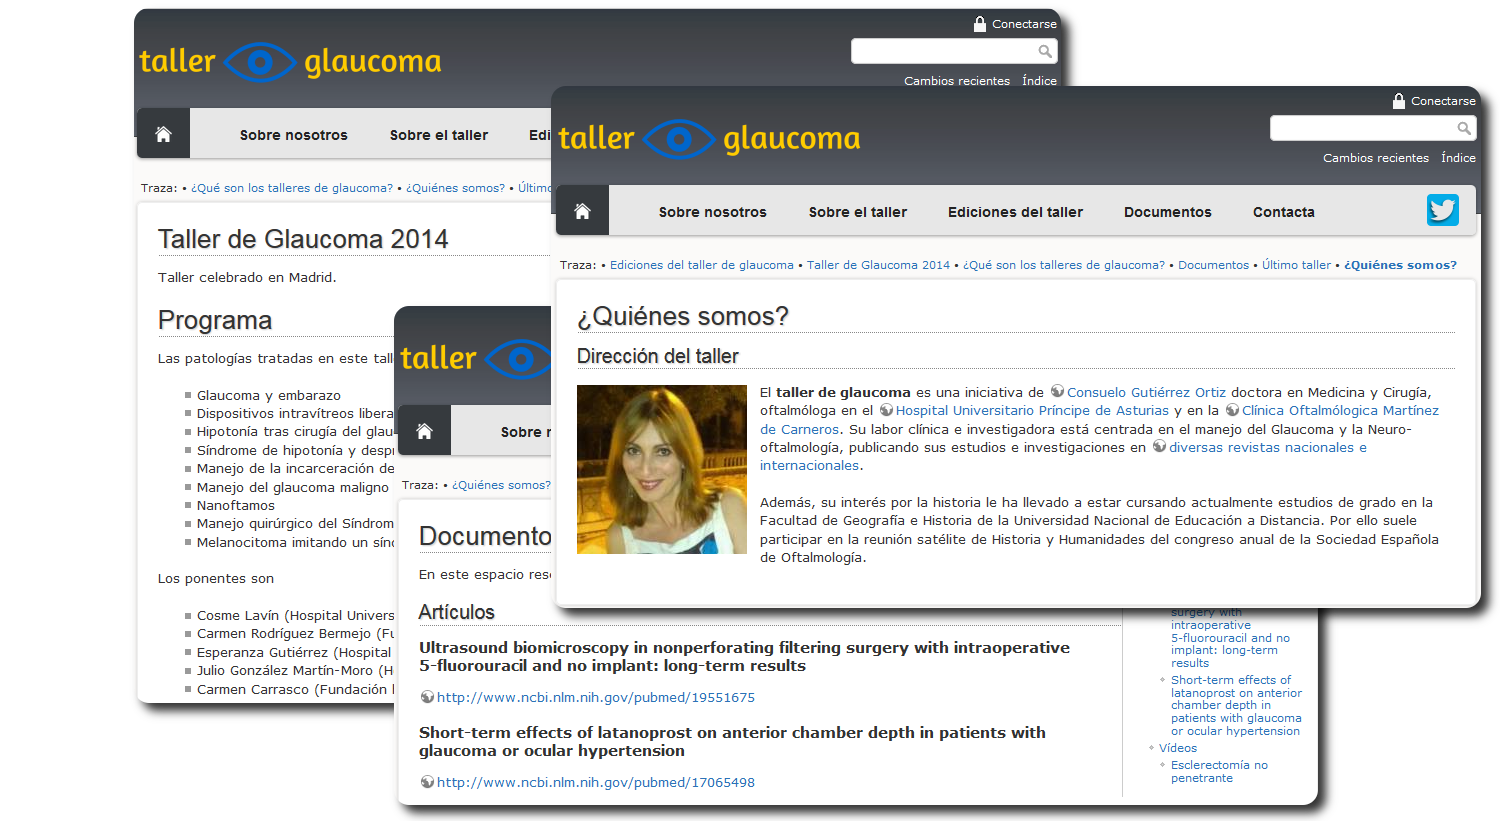
Task: Open Ediciones del taller menu item
Action: (x=1015, y=212)
